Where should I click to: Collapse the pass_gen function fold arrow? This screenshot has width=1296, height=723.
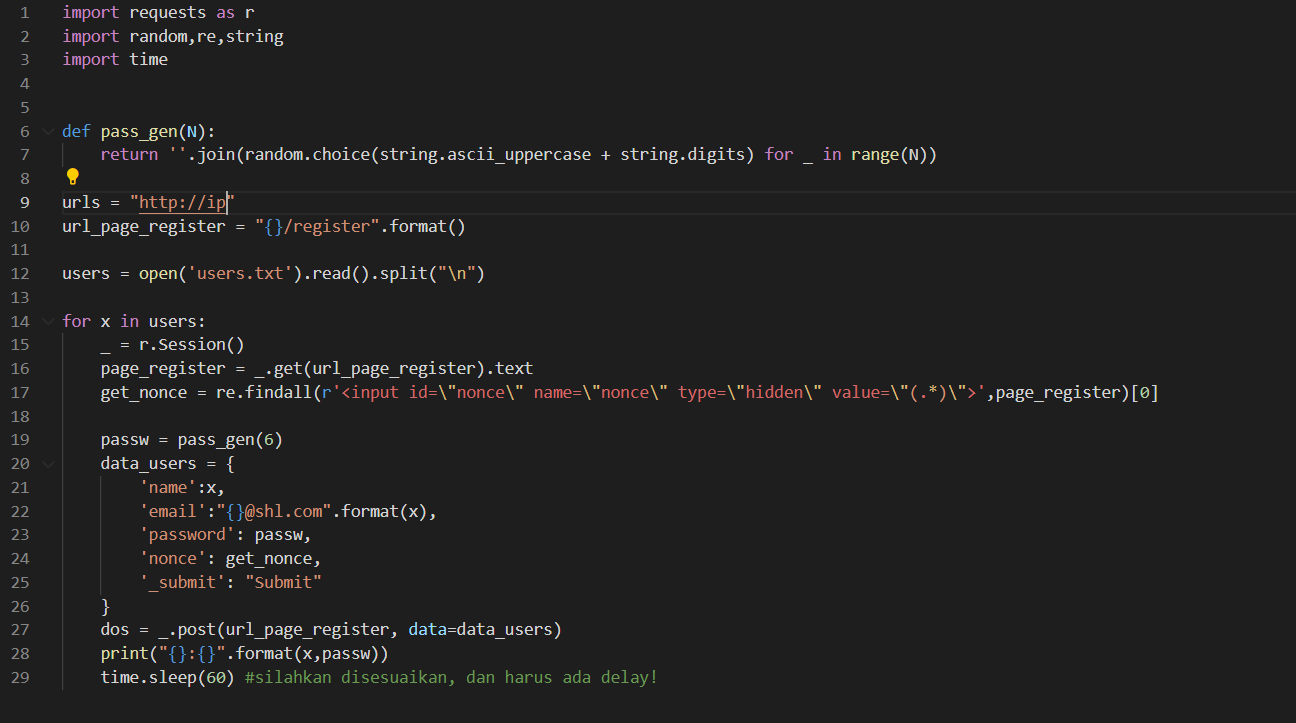pos(48,131)
